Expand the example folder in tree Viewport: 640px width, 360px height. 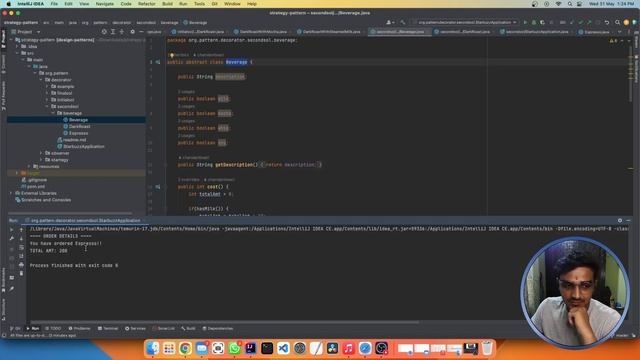(47, 87)
